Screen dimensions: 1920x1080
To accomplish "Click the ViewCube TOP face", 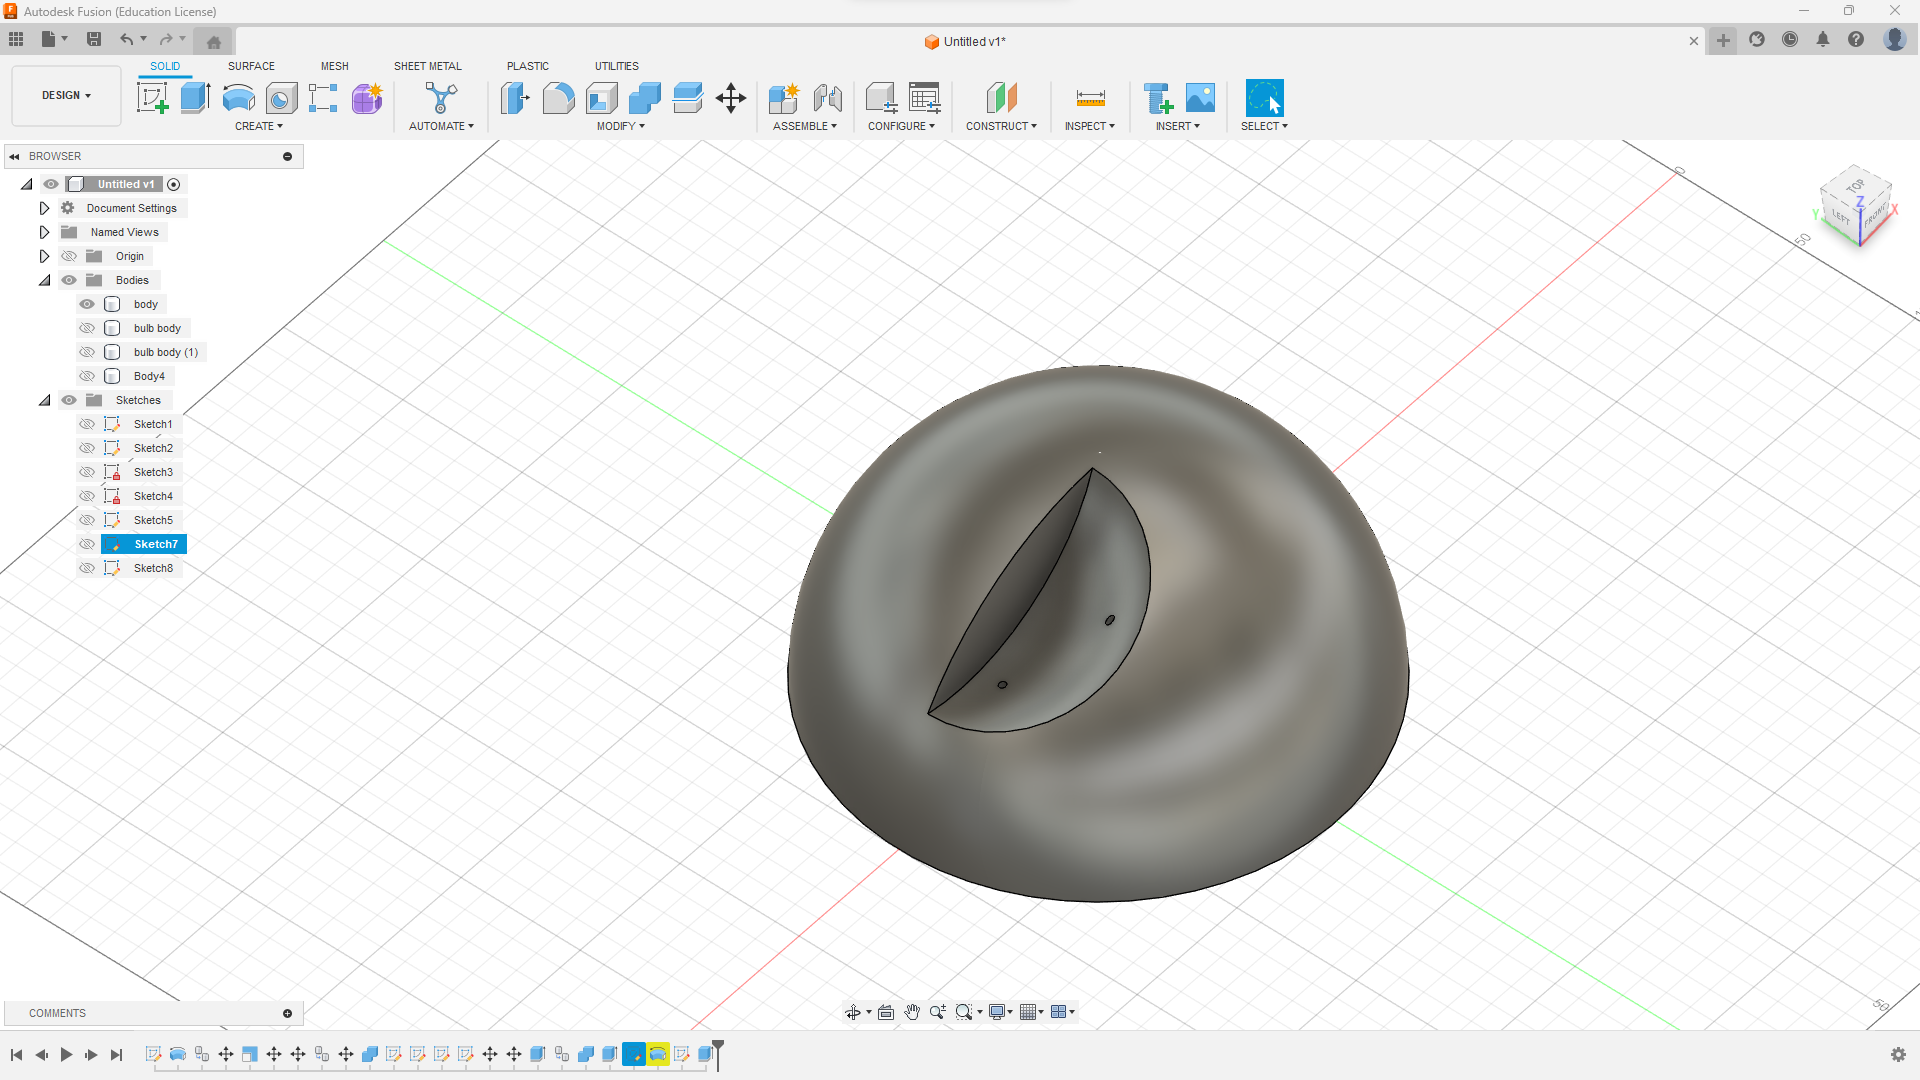I will [1856, 186].
